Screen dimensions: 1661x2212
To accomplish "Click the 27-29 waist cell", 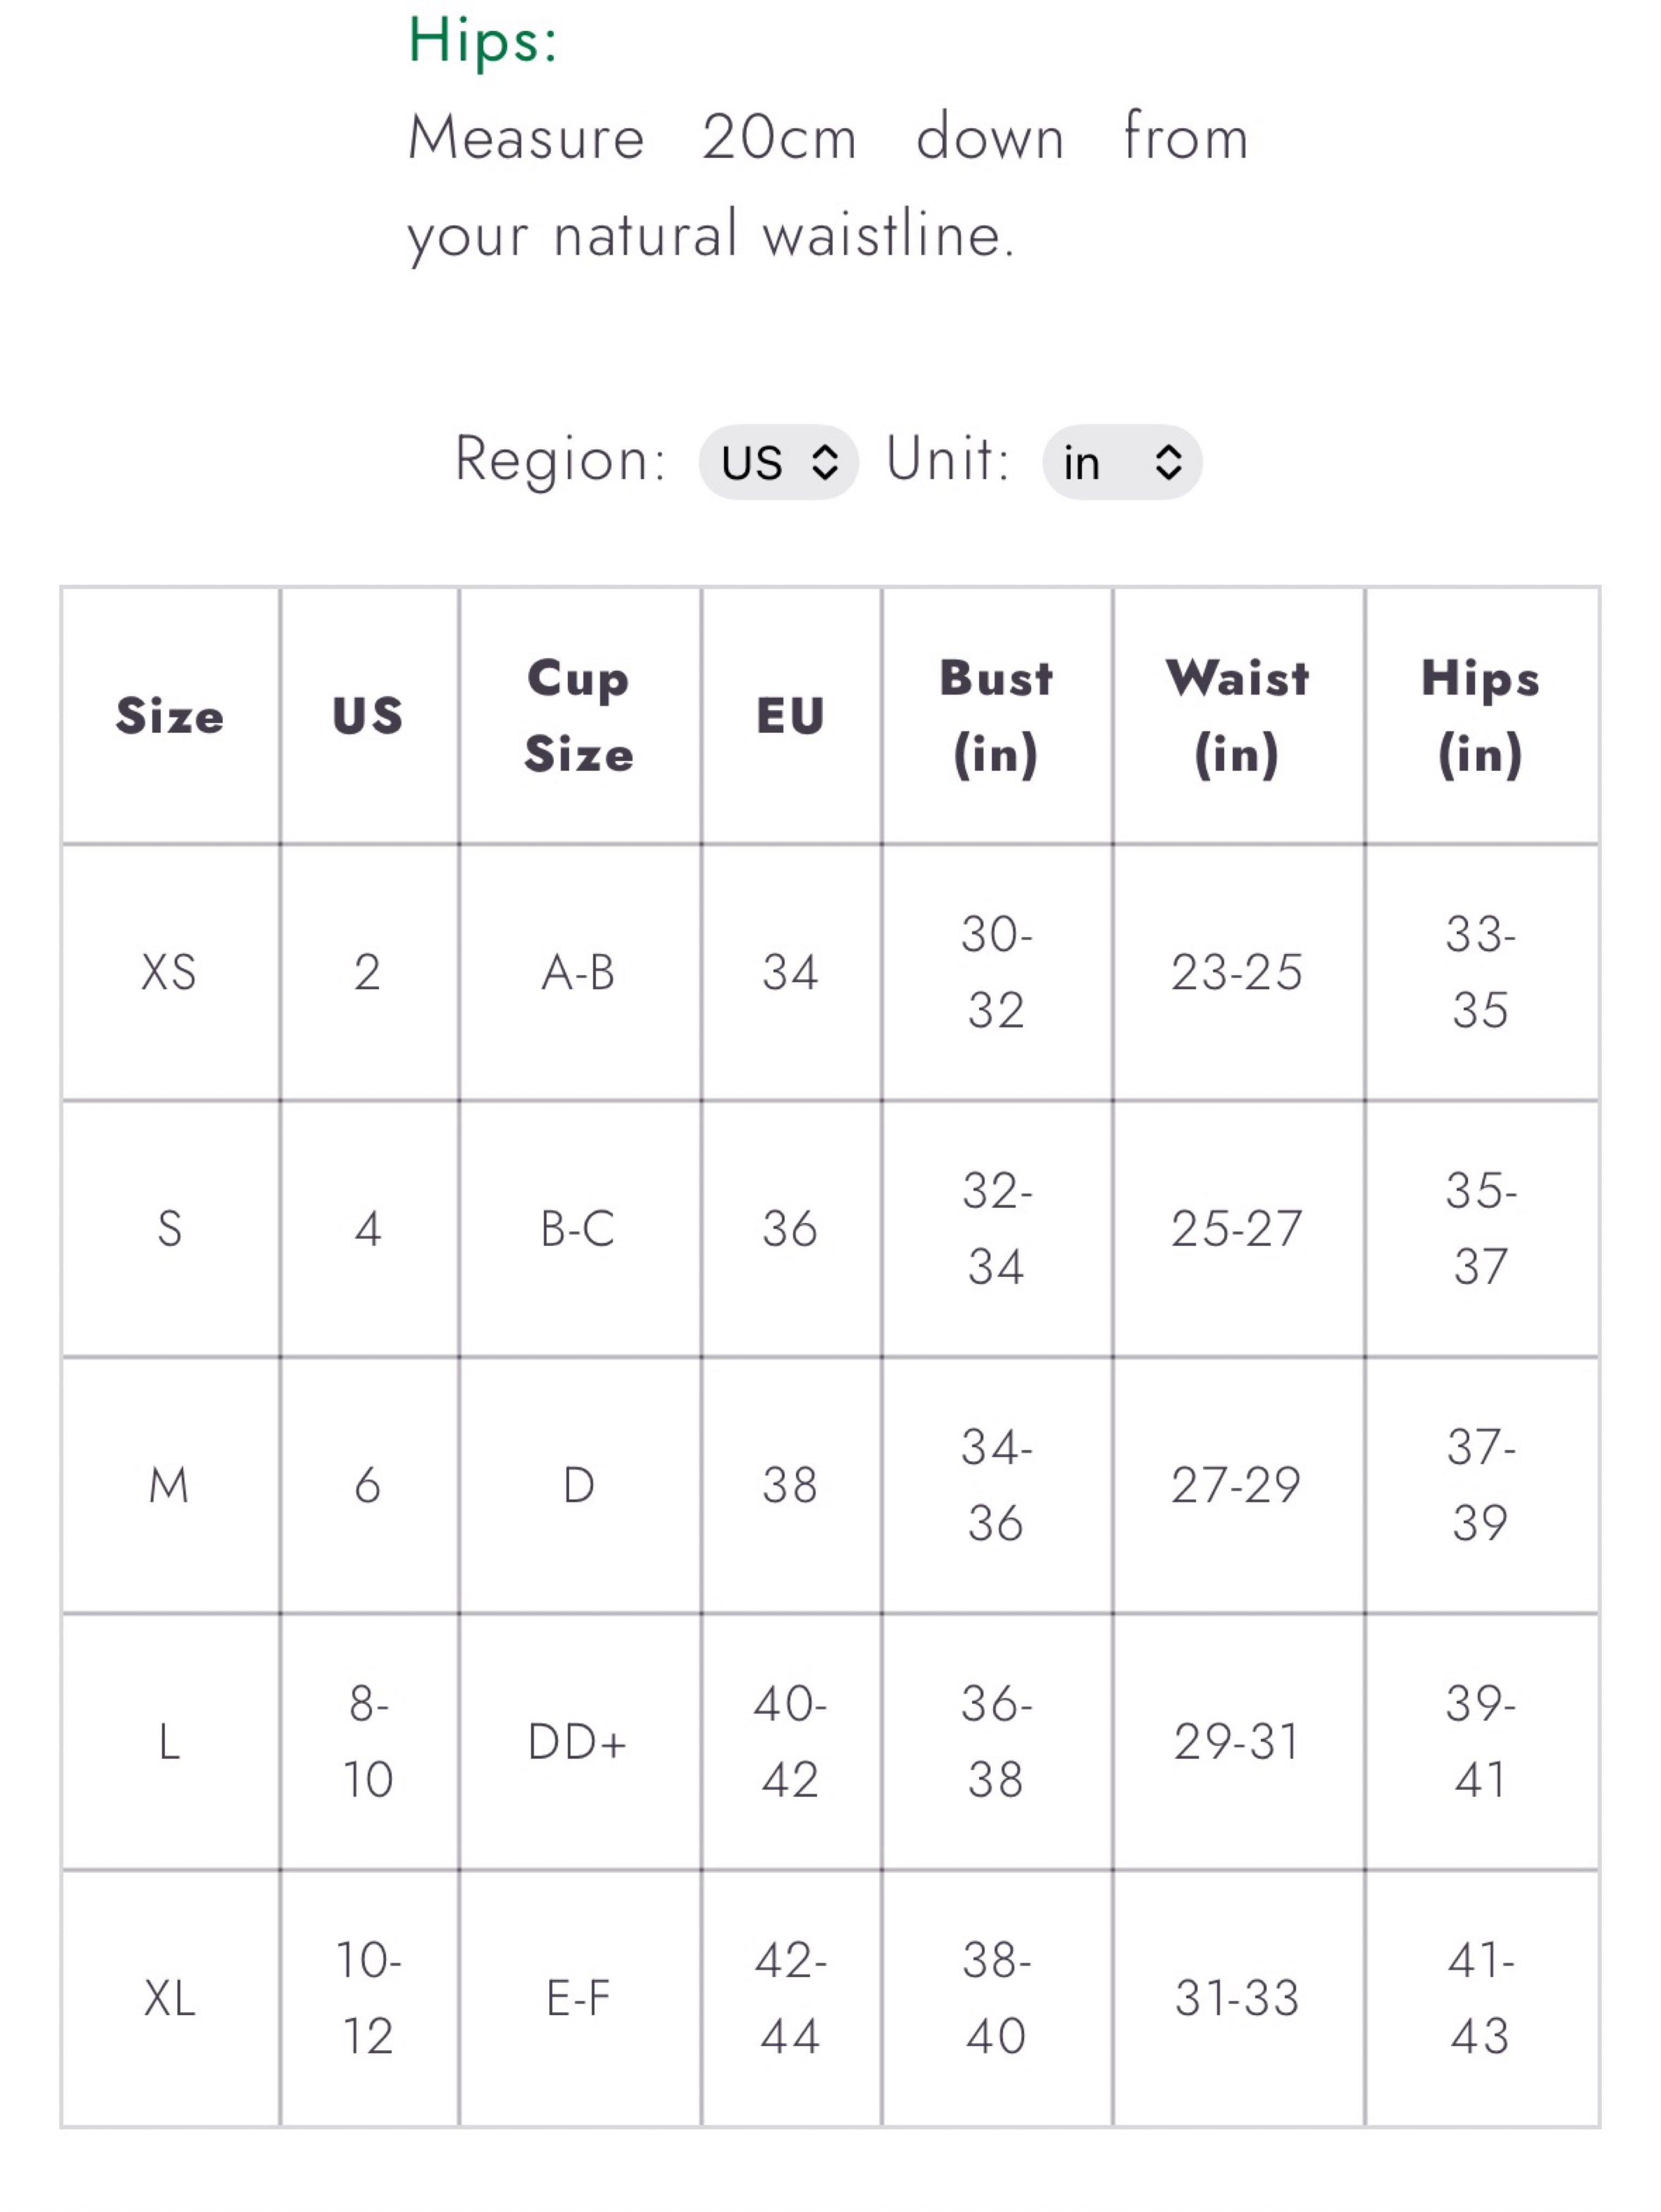I will point(1238,1485).
